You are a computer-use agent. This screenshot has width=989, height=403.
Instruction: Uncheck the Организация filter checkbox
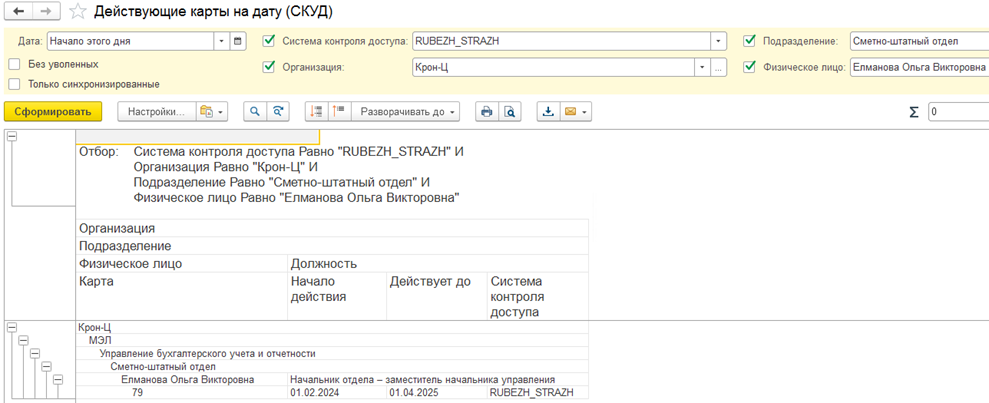268,68
